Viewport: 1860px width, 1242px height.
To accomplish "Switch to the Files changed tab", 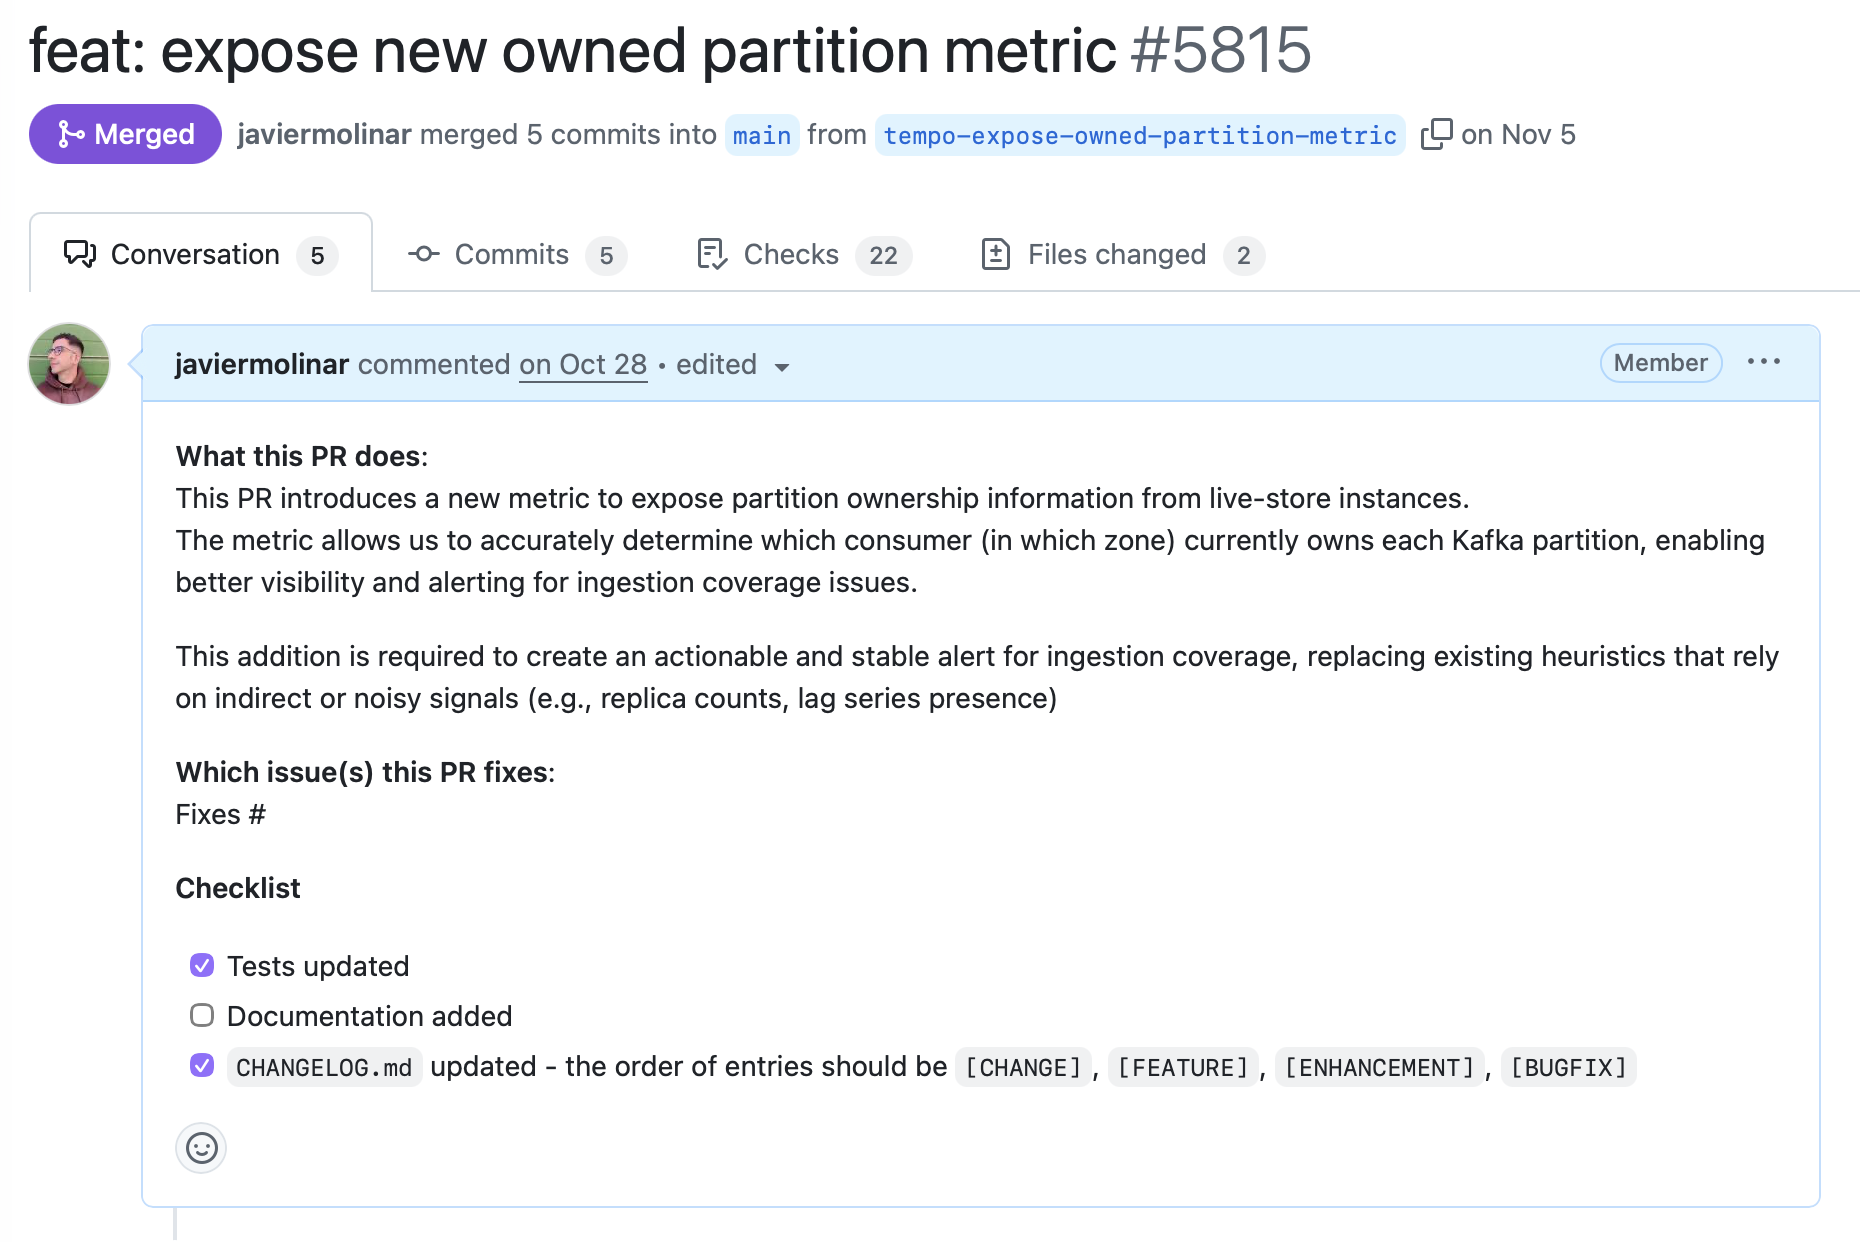I will click(x=1117, y=254).
